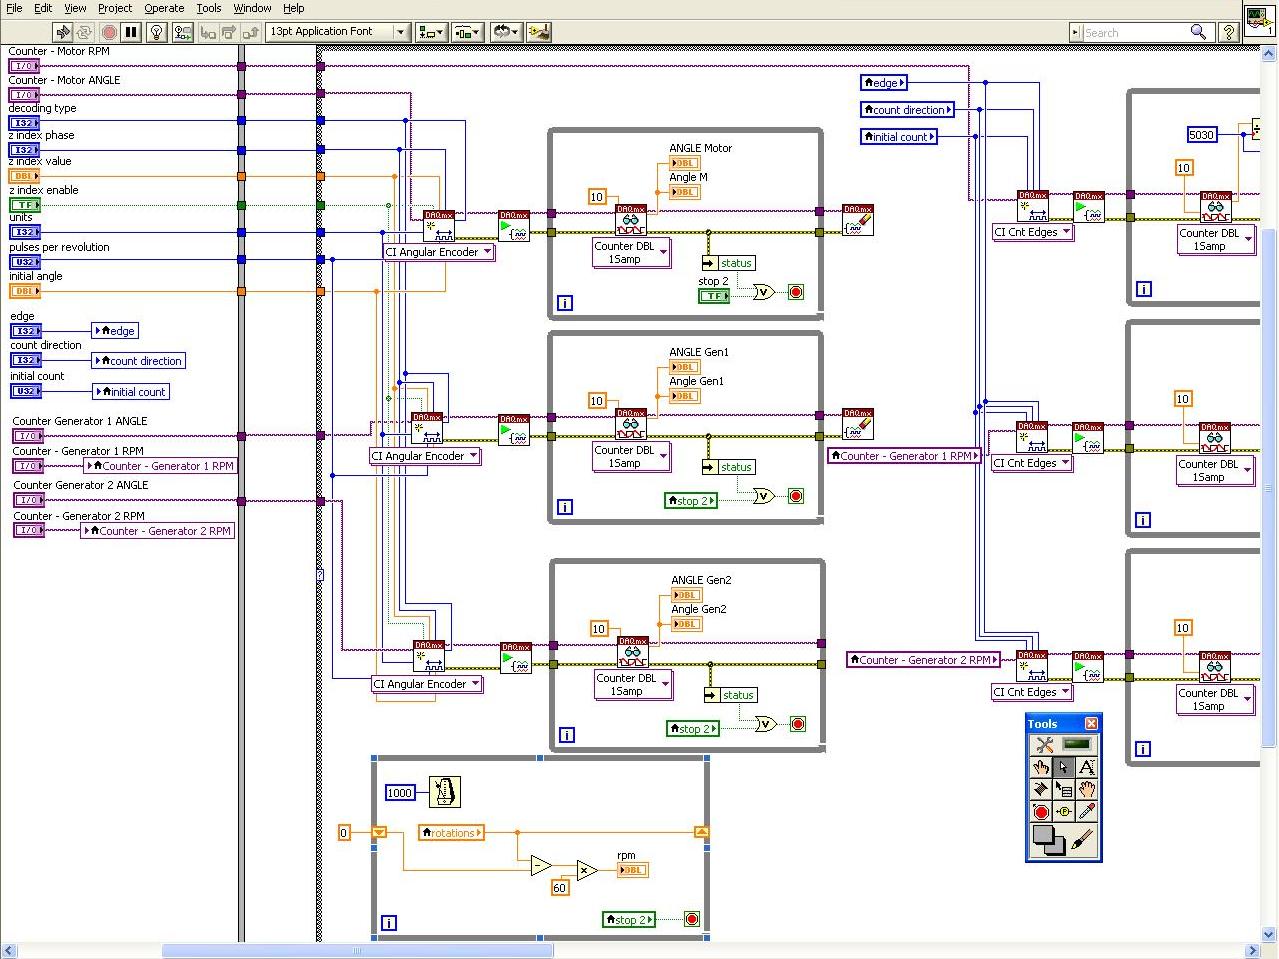1279x959 pixels.
Task: Open the 13pt Application Font dropdown
Action: [338, 32]
